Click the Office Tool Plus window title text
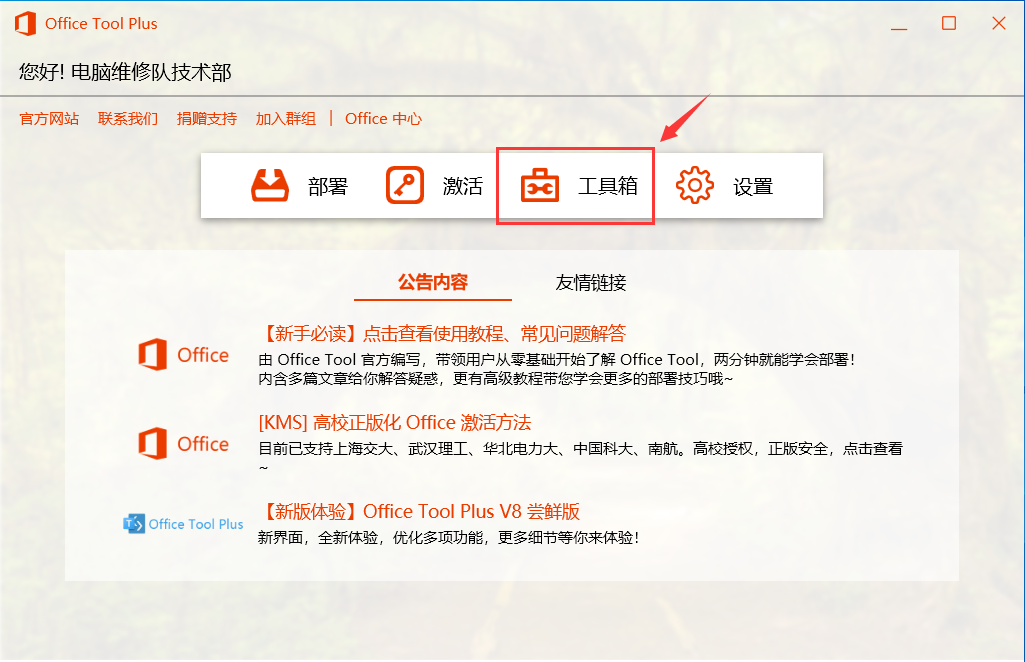 [101, 24]
